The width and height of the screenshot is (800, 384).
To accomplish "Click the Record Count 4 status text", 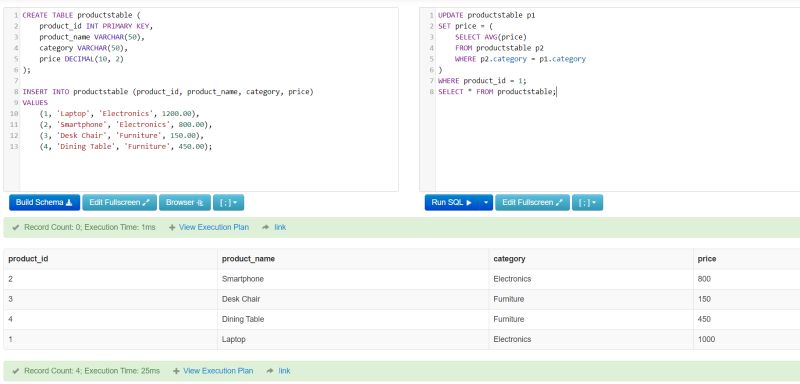I will 92,371.
